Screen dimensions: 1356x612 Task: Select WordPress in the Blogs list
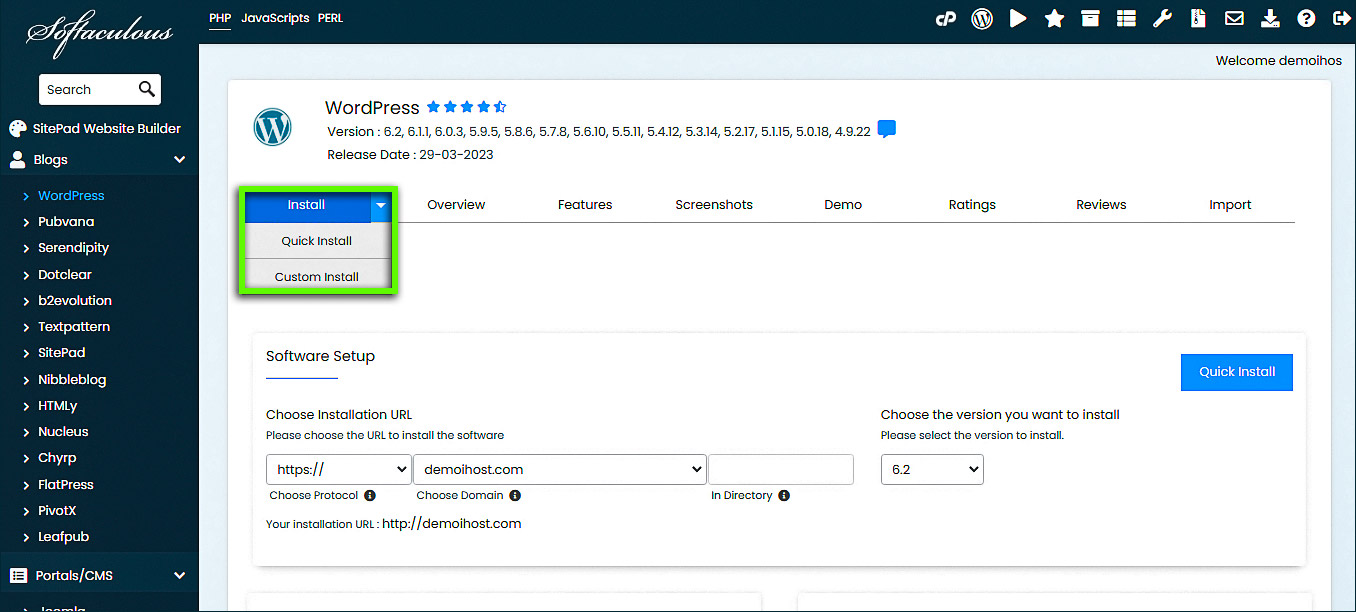[71, 196]
